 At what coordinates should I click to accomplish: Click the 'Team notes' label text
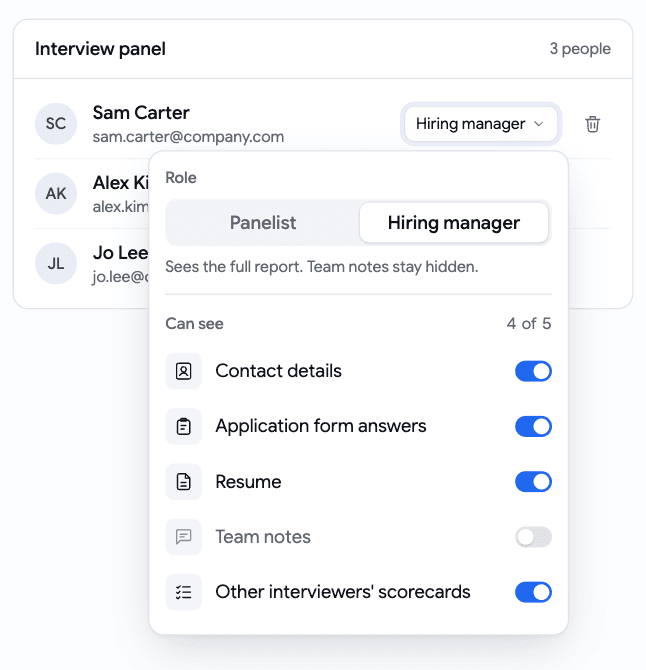click(263, 537)
